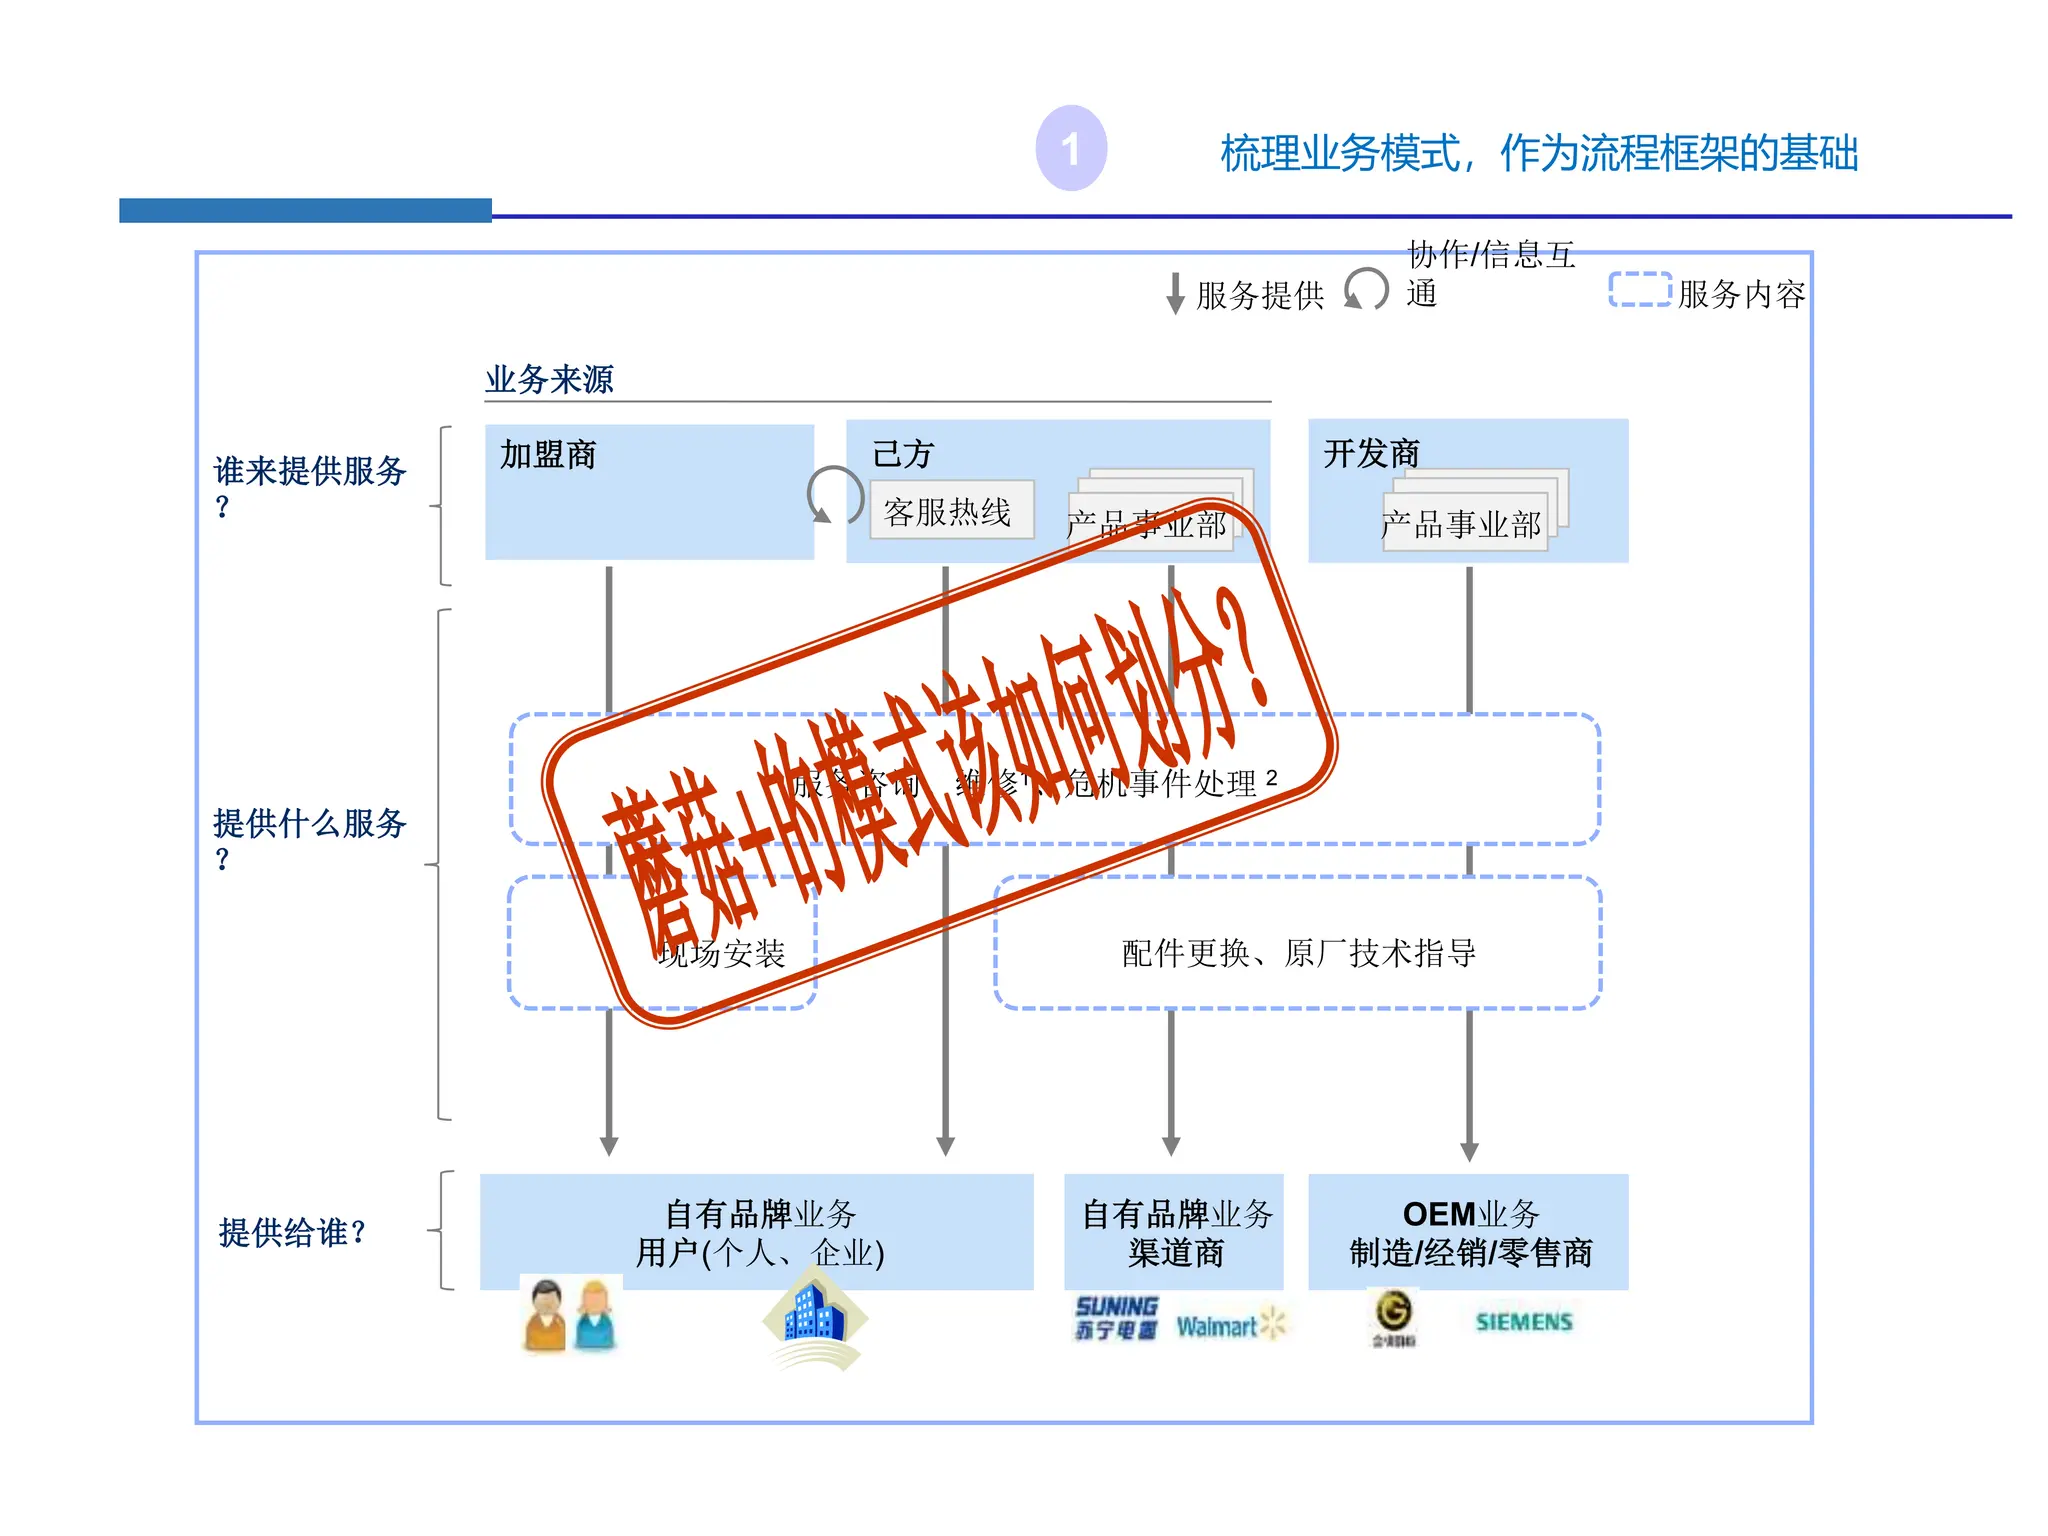Select 谁来提供服务? label

pyautogui.click(x=310, y=487)
